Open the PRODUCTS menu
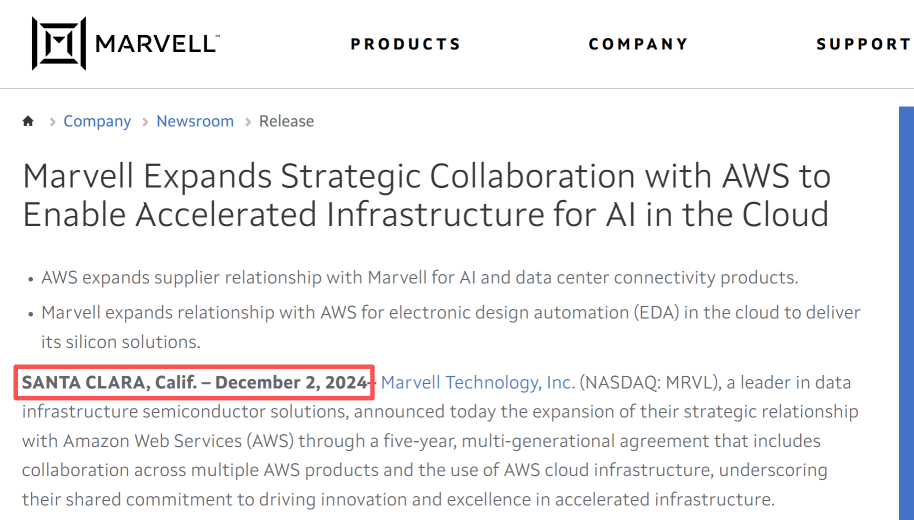 pyautogui.click(x=406, y=44)
